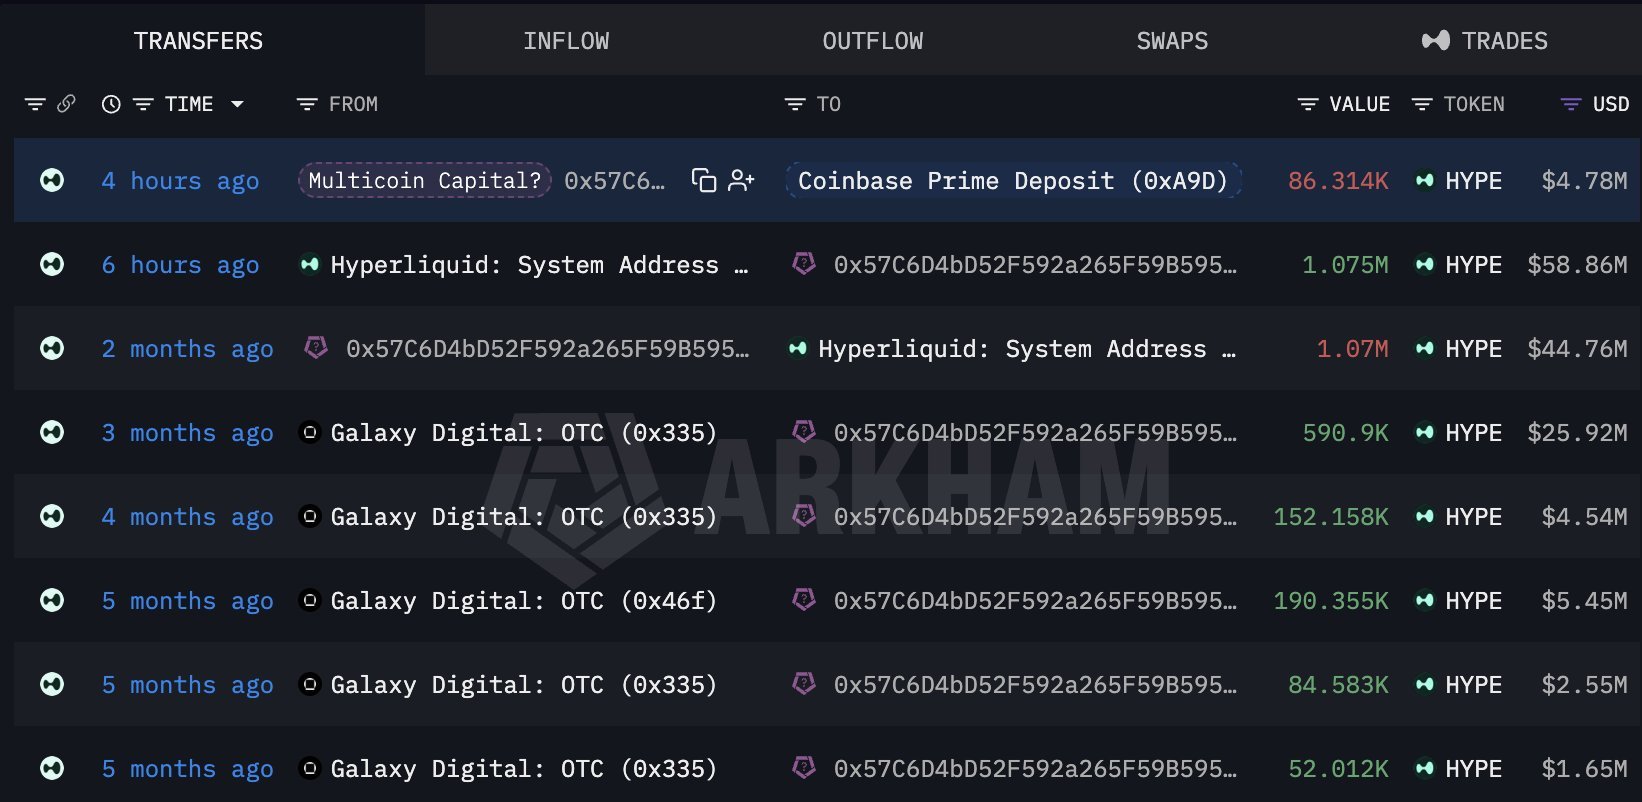Open the OUTFLOW tab
1642x802 pixels.
point(873,41)
